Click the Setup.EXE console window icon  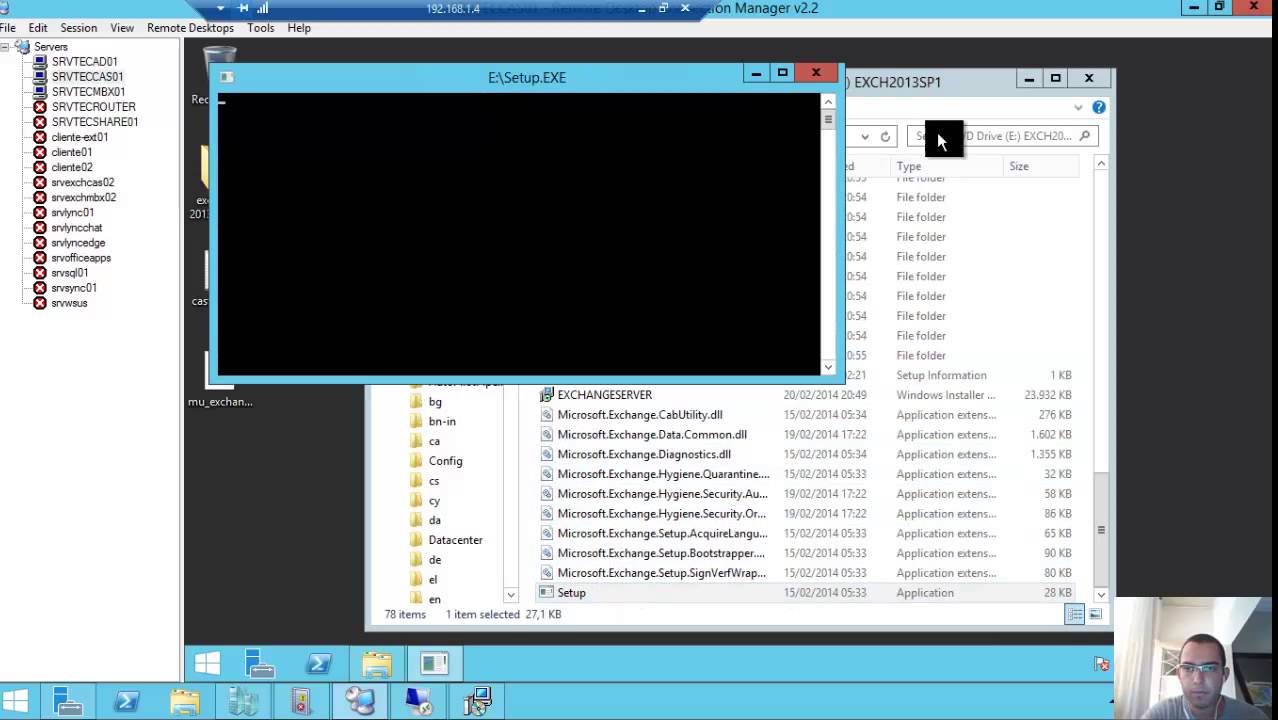(x=227, y=77)
